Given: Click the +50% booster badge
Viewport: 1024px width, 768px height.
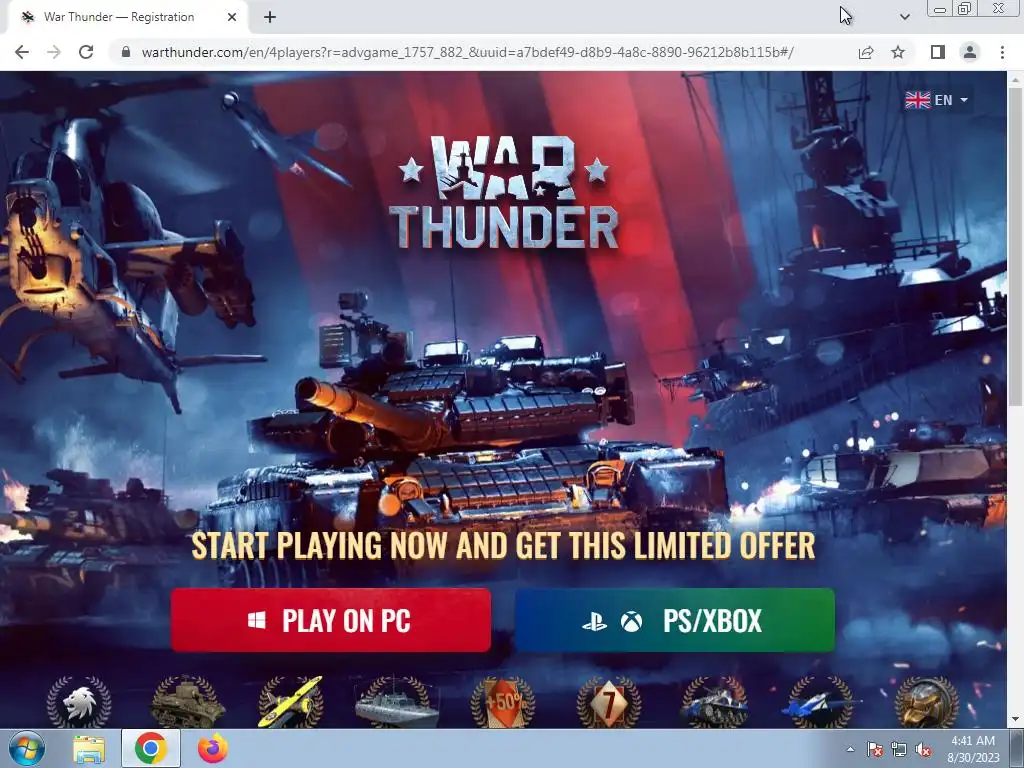Looking at the screenshot, I should click(502, 702).
